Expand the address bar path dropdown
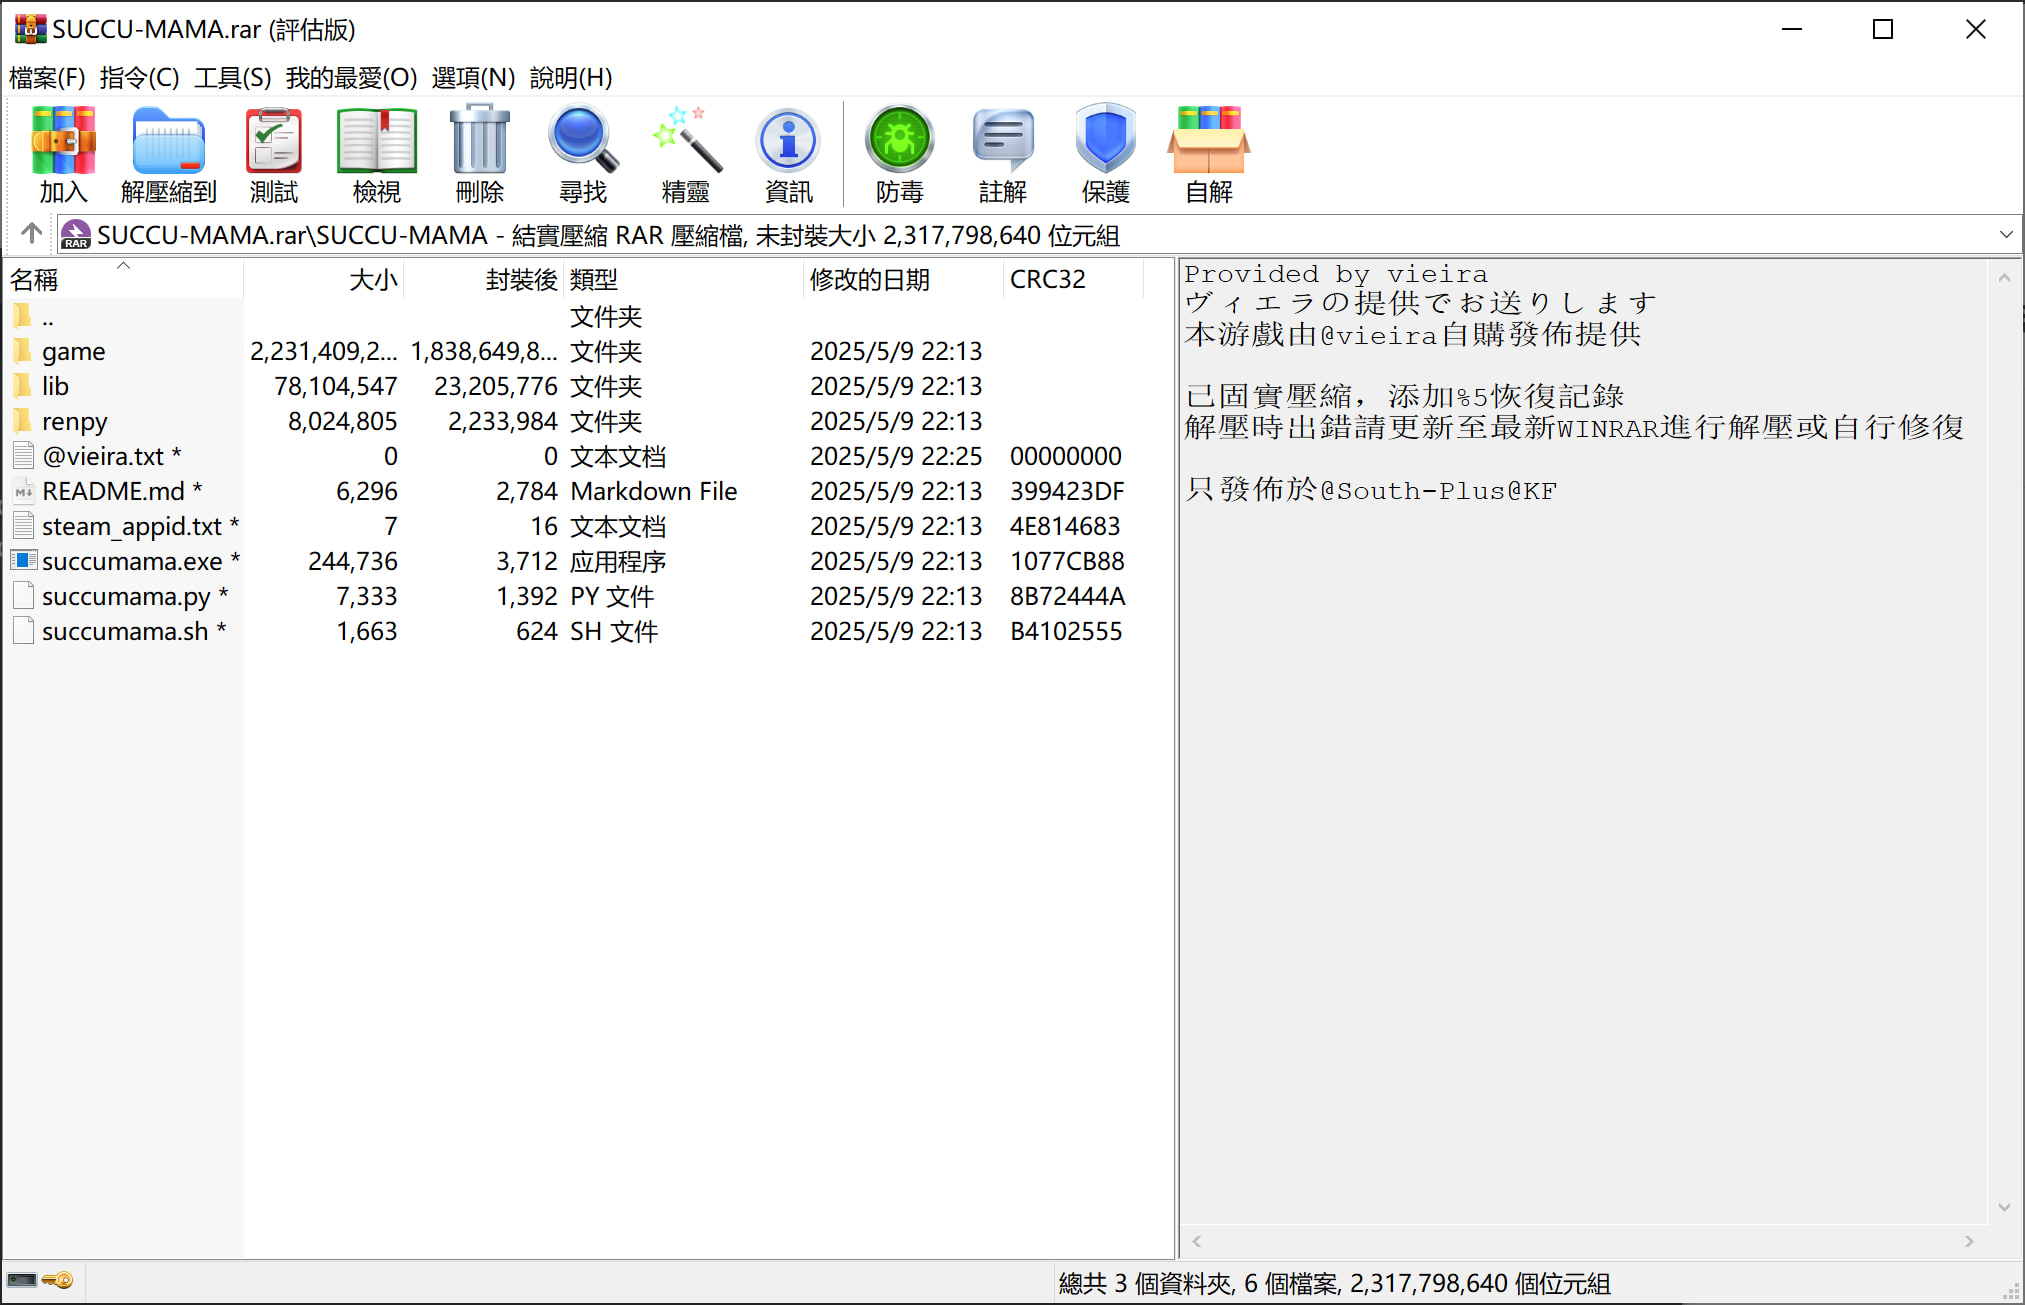 tap(2005, 235)
